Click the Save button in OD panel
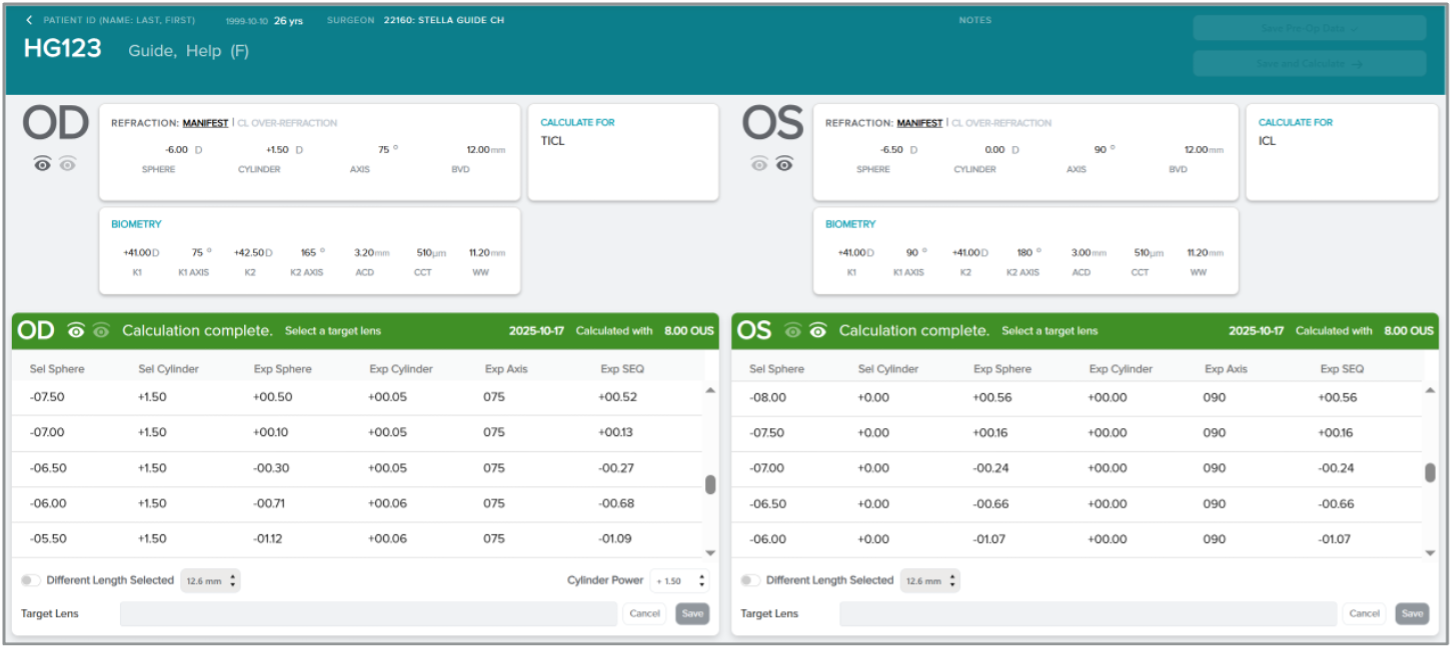The height and width of the screenshot is (648, 1453). pos(692,614)
